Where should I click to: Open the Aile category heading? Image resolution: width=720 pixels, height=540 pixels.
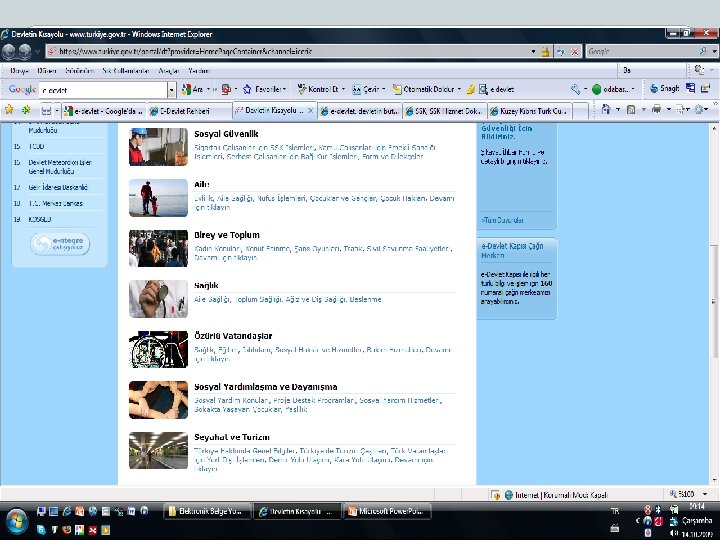(202, 185)
